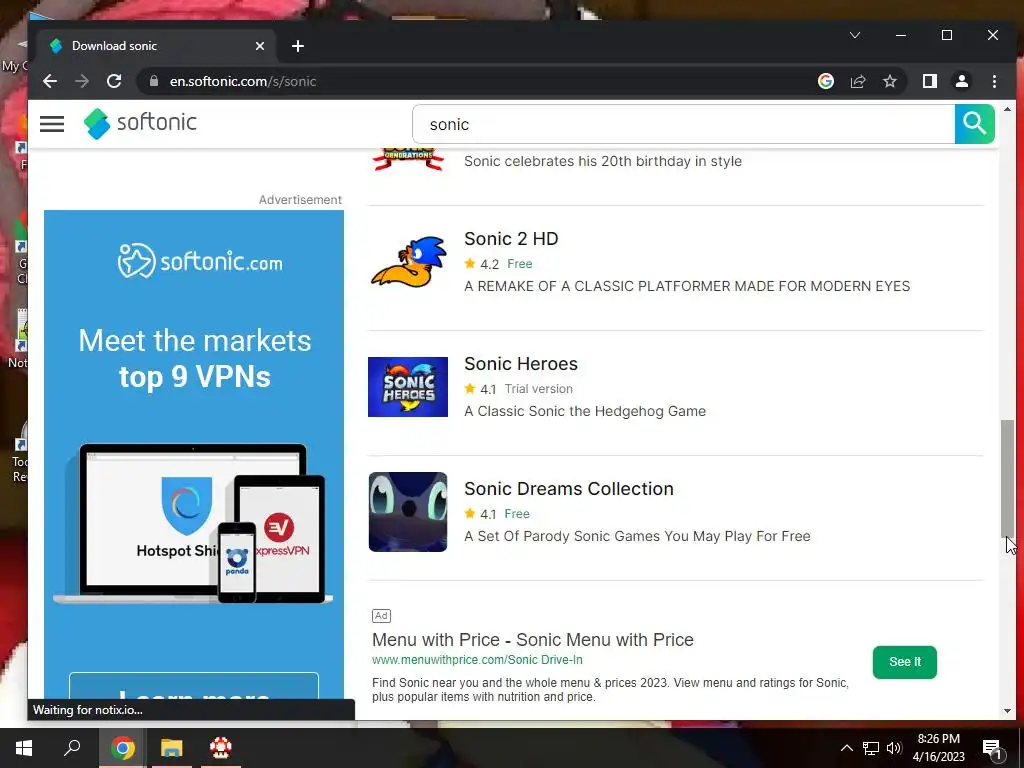Open the network tray icon
The height and width of the screenshot is (768, 1024).
click(x=871, y=748)
